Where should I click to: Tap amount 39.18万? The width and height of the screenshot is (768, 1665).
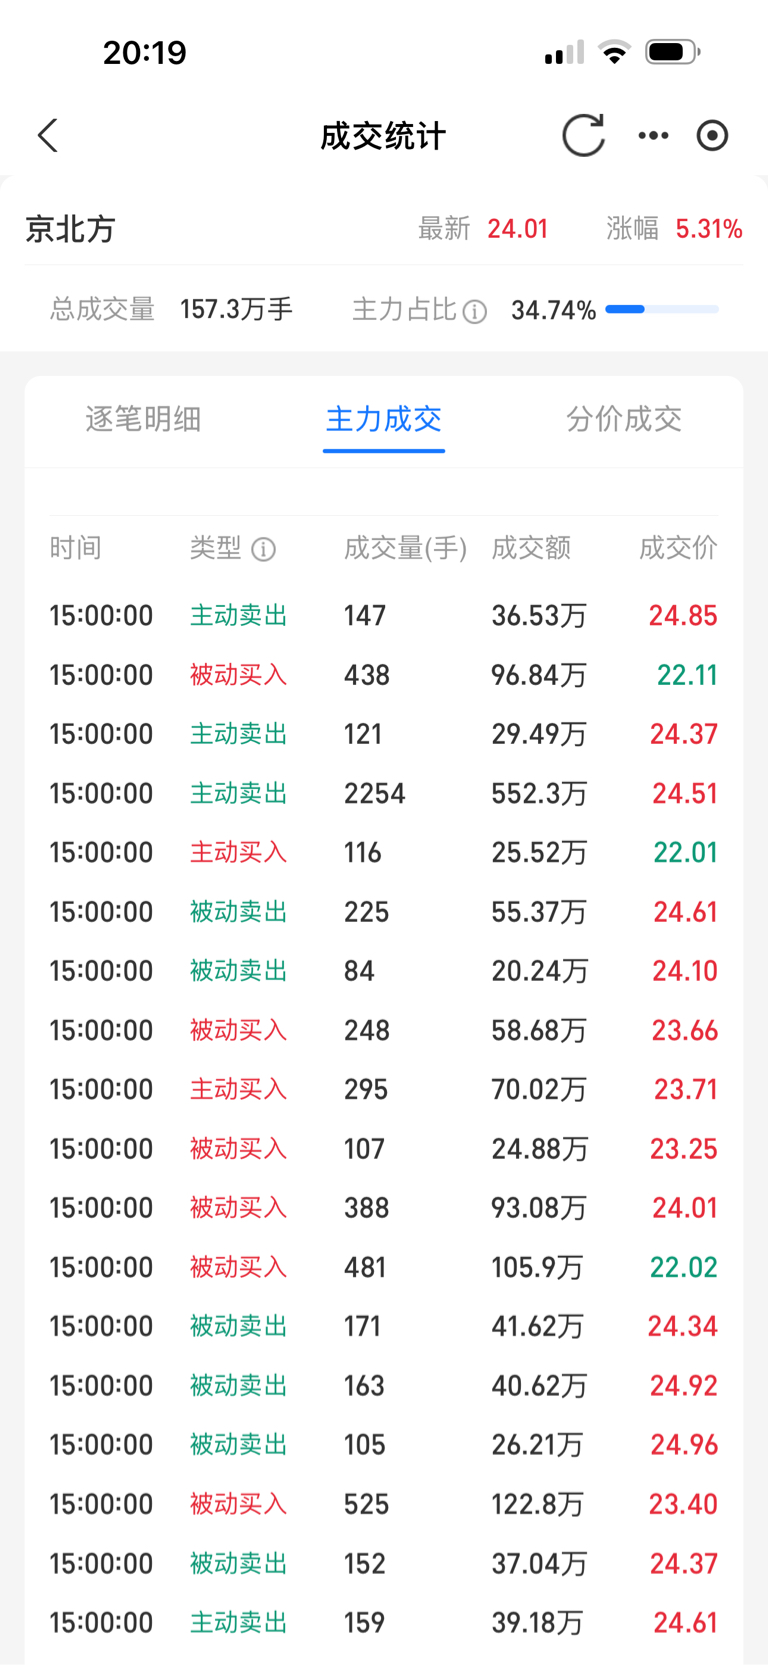coord(537,1622)
